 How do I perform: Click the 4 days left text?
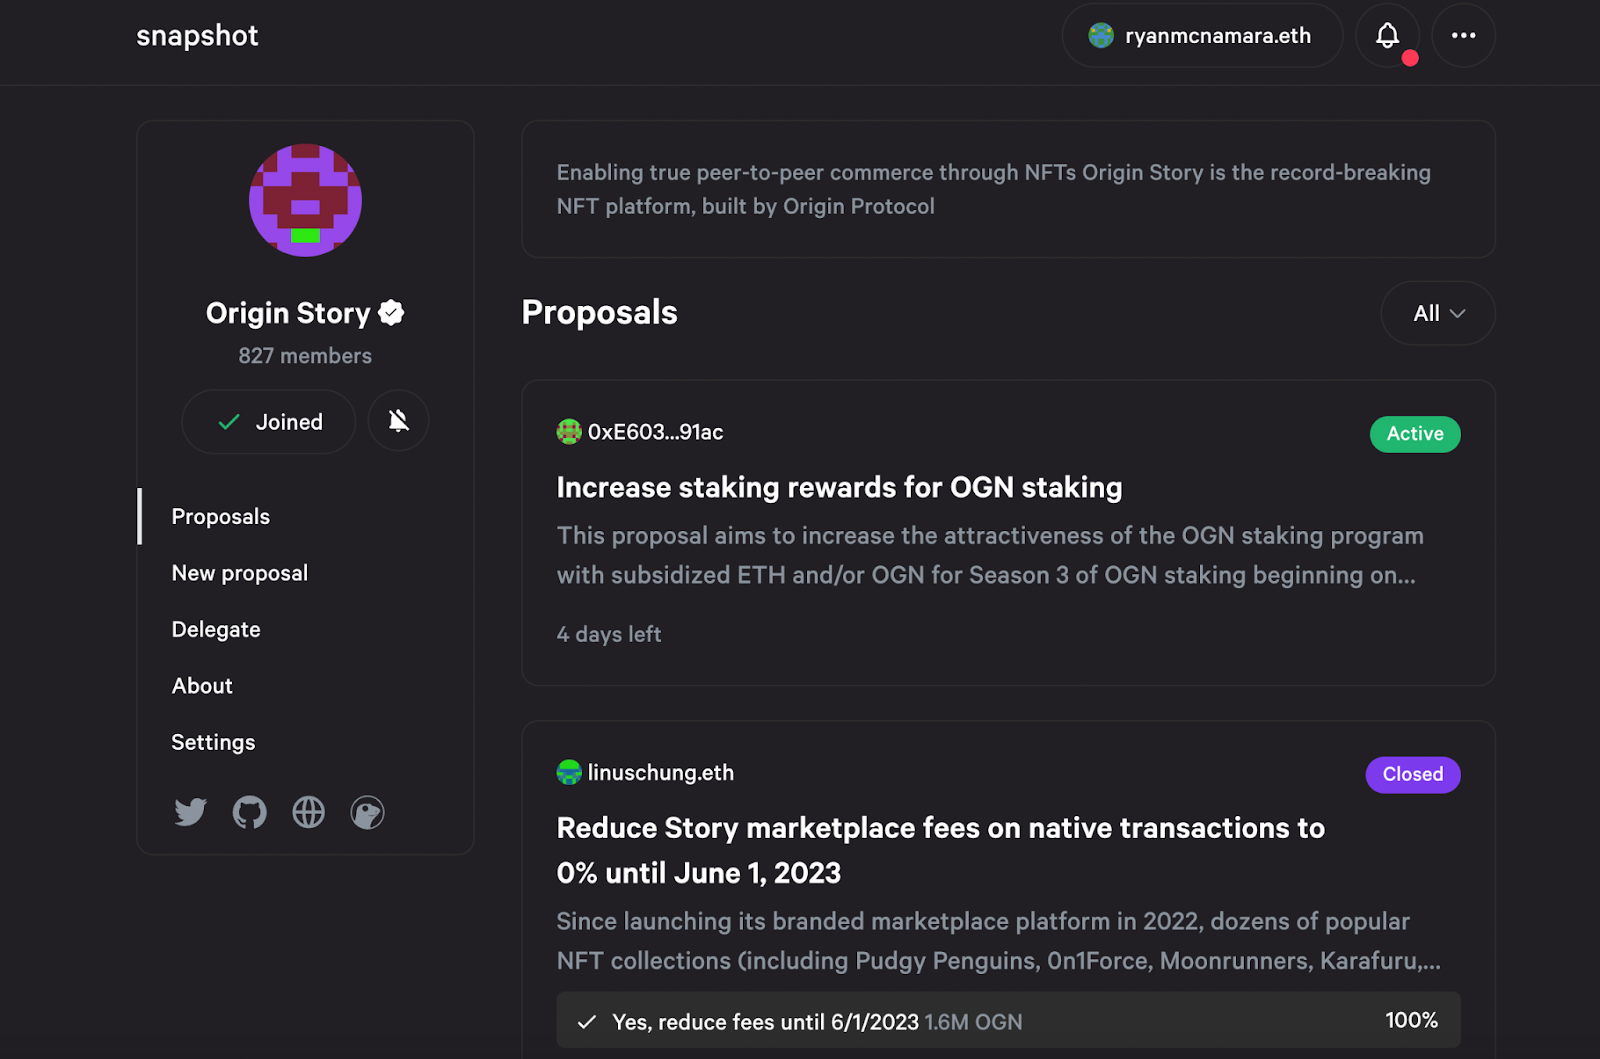click(609, 634)
